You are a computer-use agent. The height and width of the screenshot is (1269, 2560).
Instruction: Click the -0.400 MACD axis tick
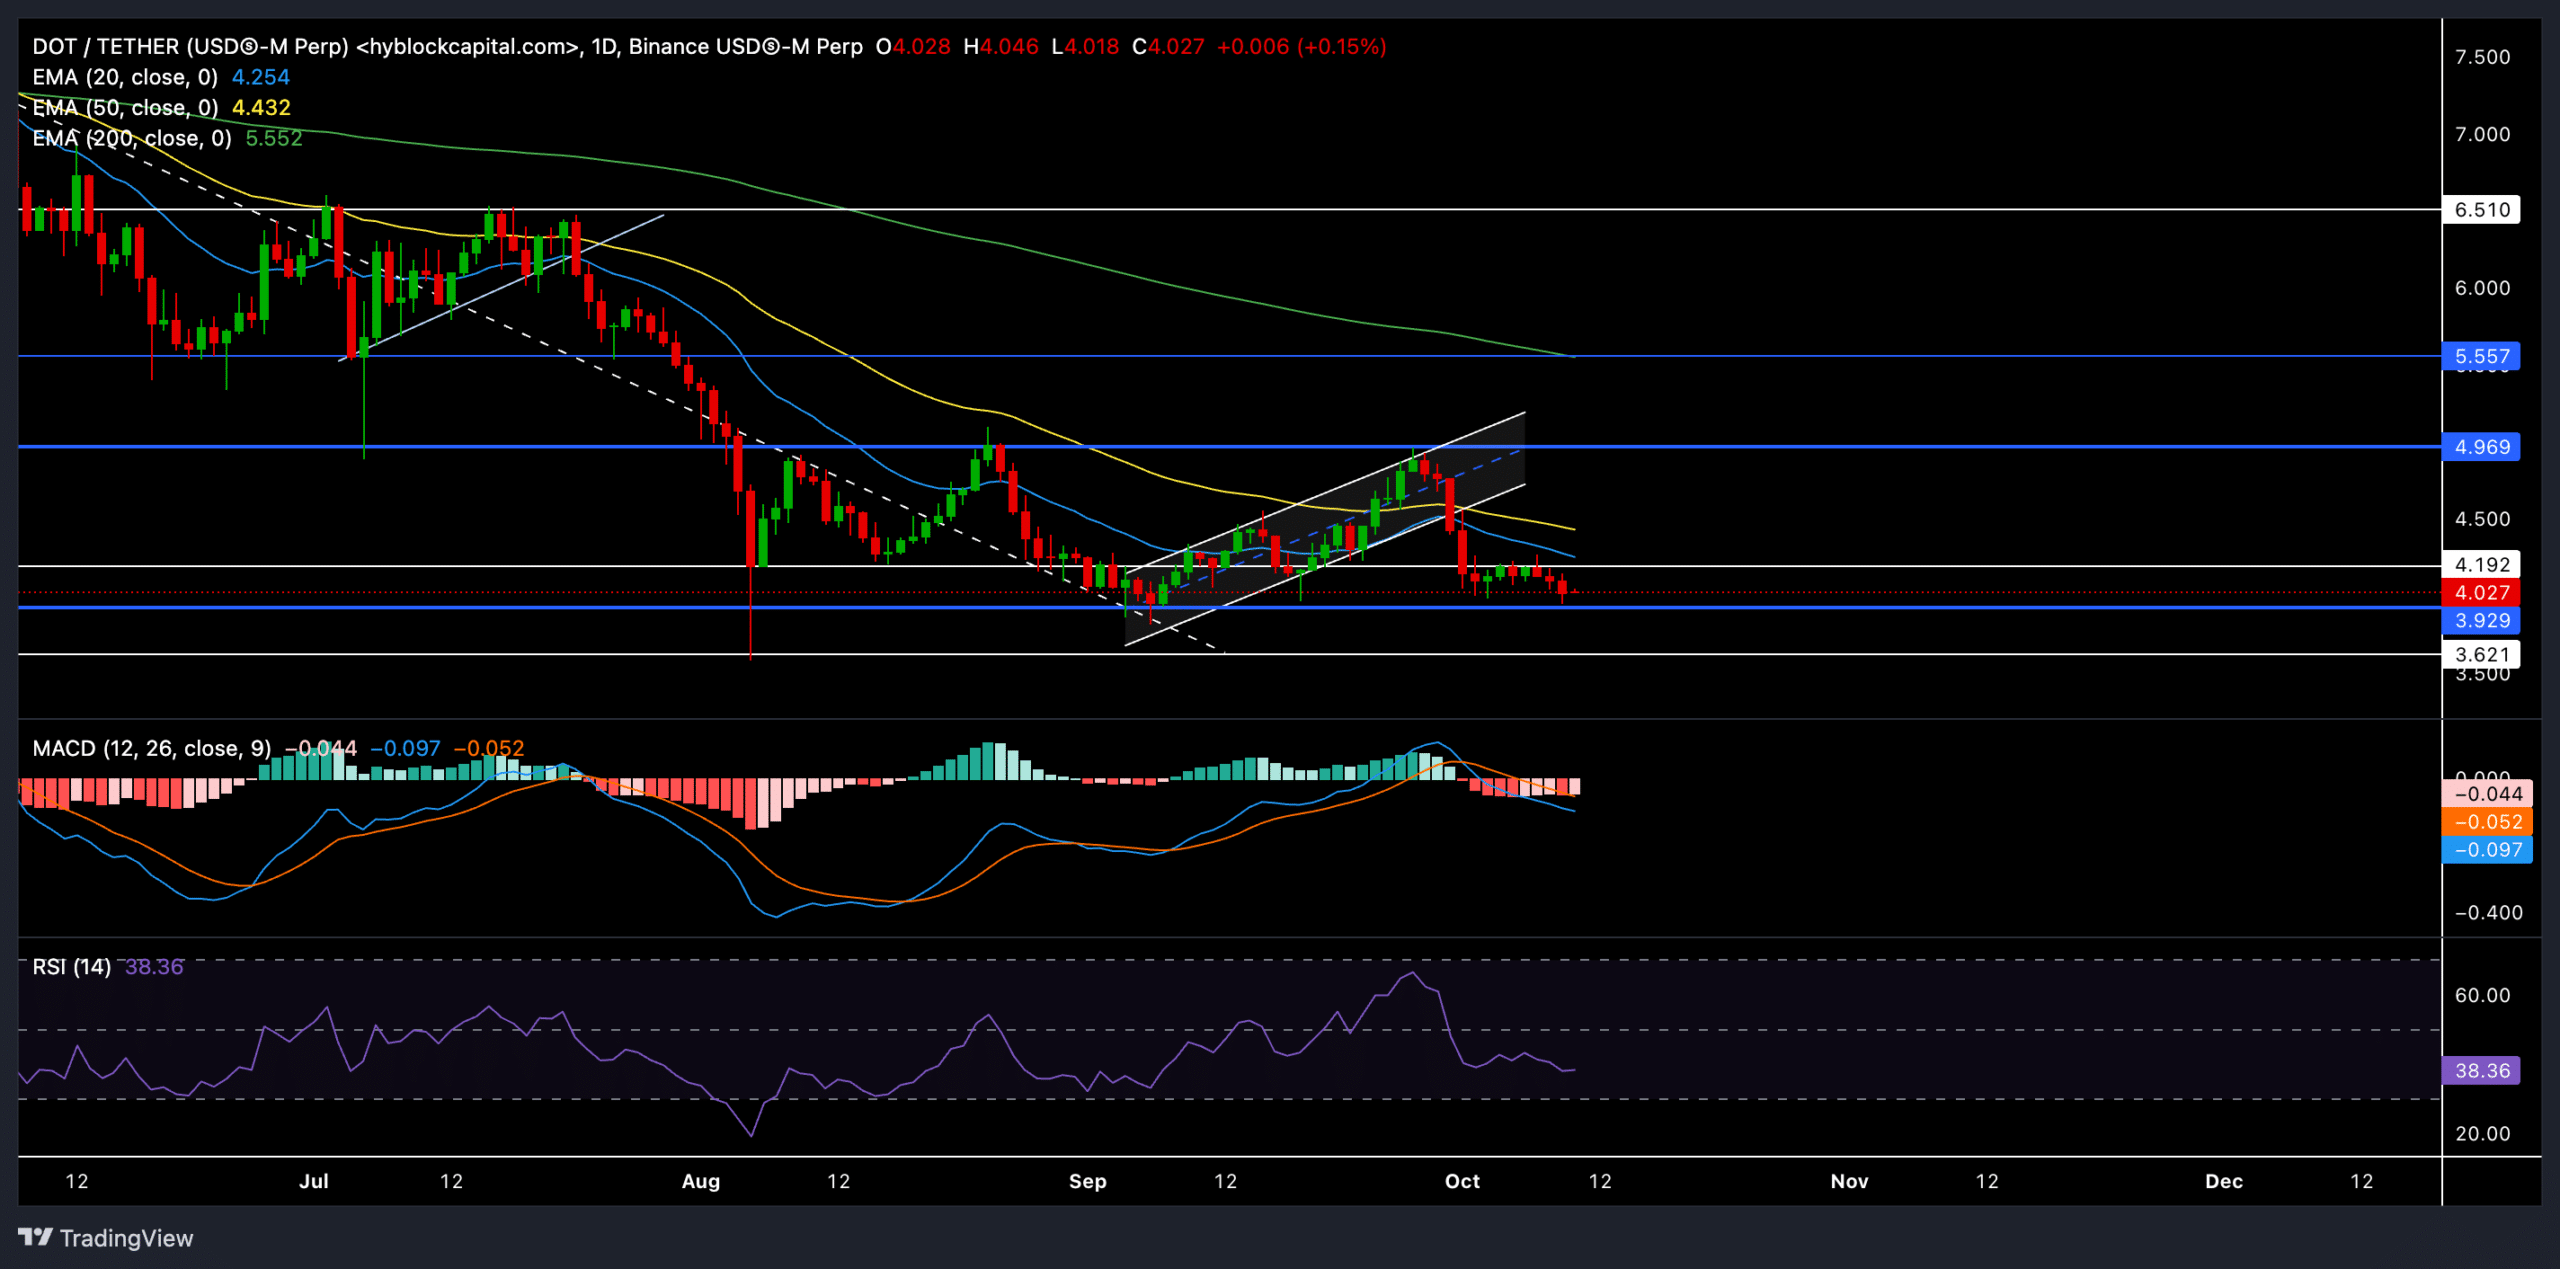coord(2488,912)
